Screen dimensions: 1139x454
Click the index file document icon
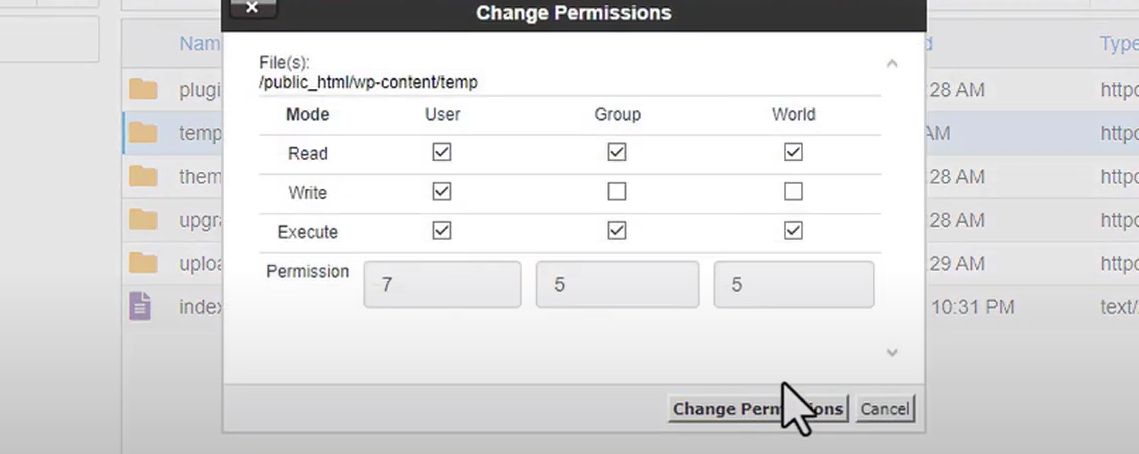(141, 307)
